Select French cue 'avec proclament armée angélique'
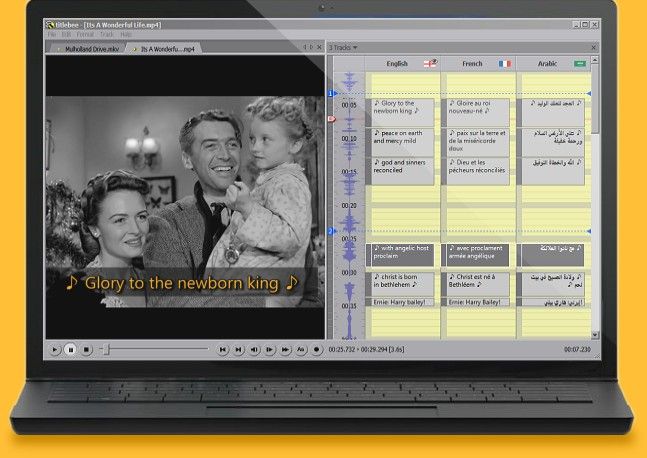This screenshot has width=647, height=458. coord(475,255)
